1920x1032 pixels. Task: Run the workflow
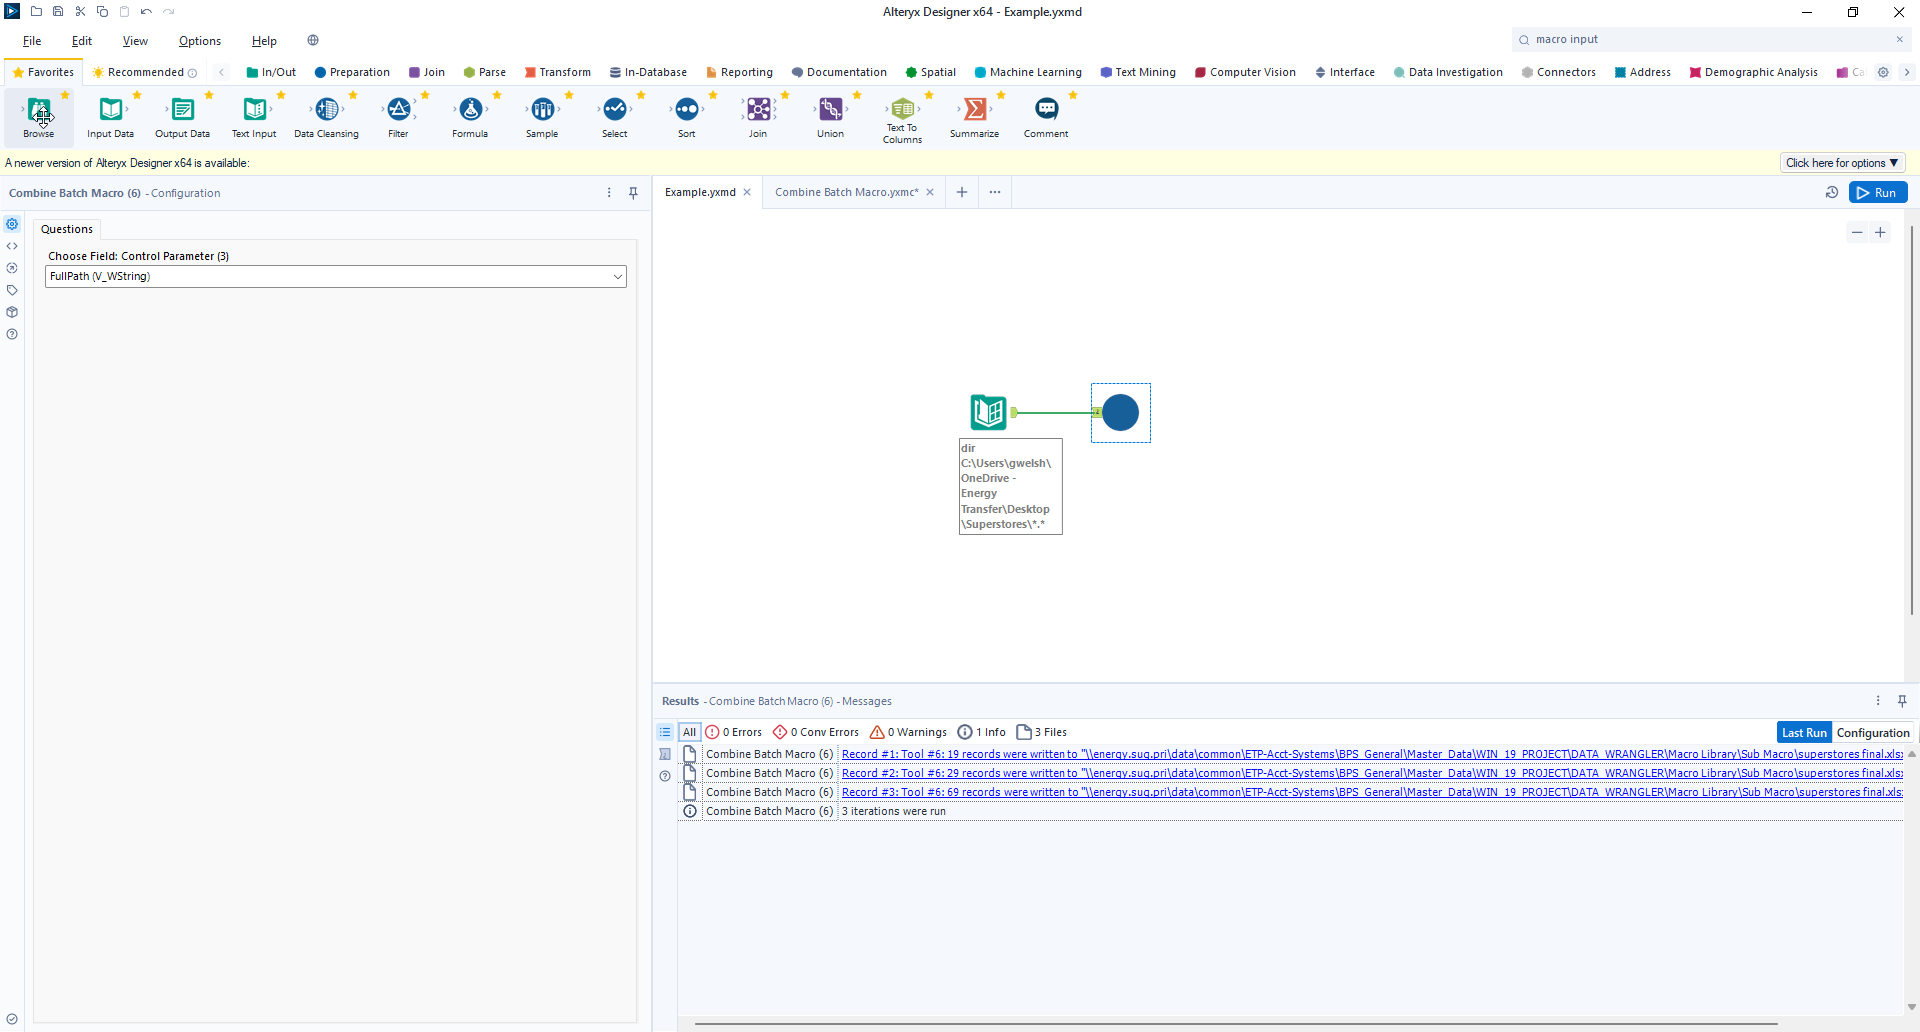click(1877, 193)
